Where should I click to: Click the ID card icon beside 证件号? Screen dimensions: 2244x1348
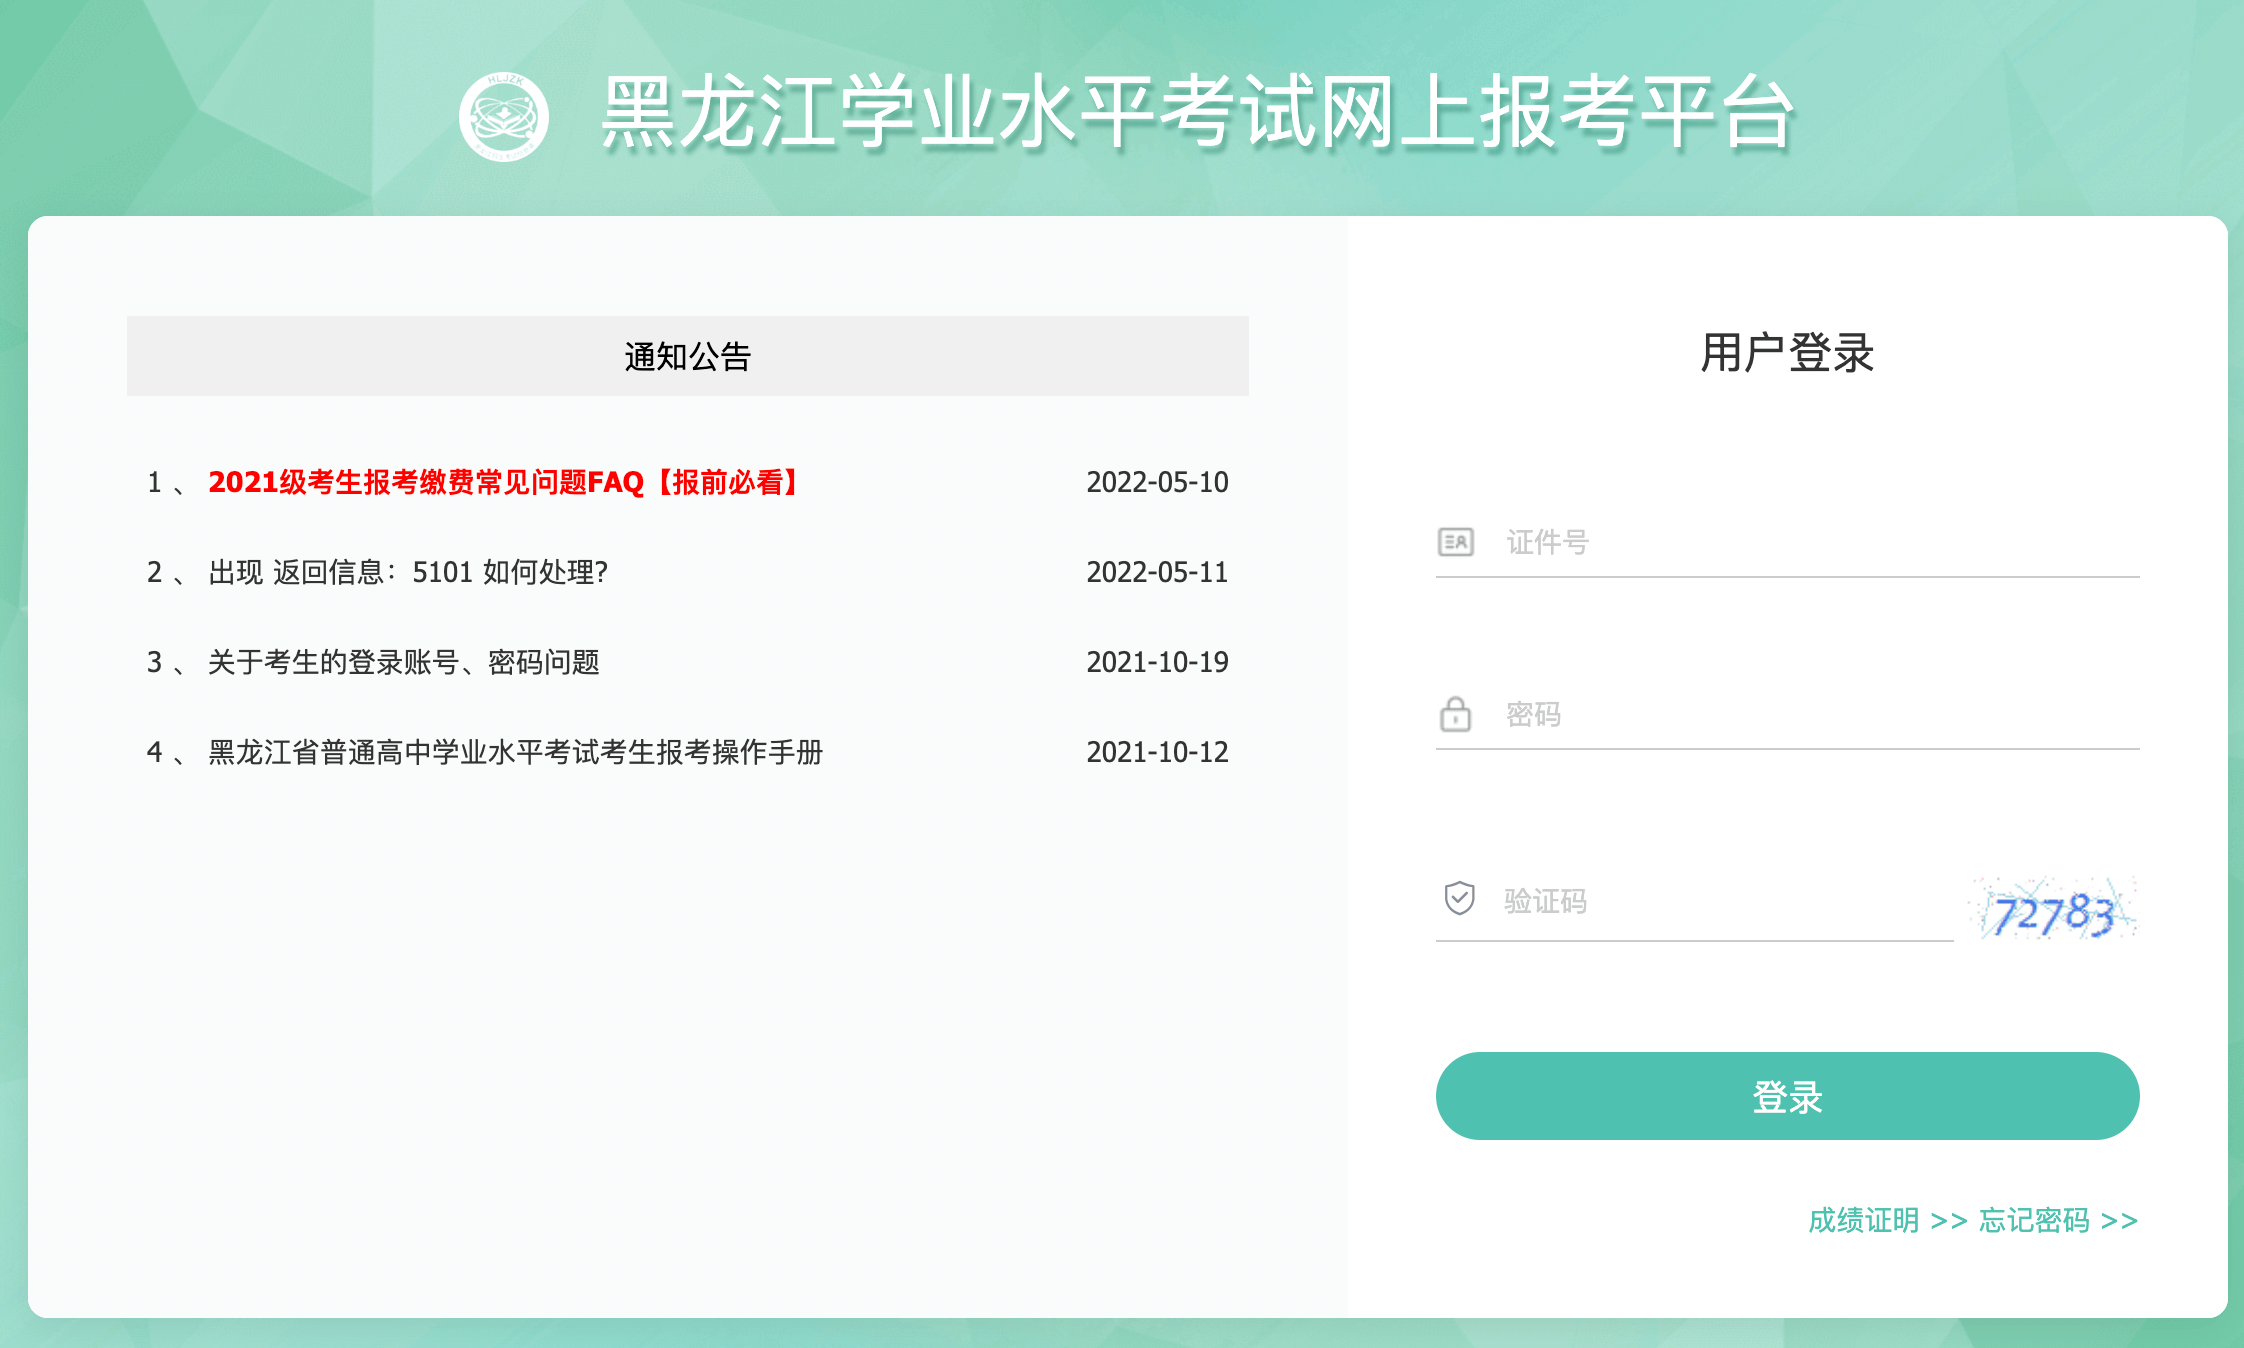(1455, 542)
